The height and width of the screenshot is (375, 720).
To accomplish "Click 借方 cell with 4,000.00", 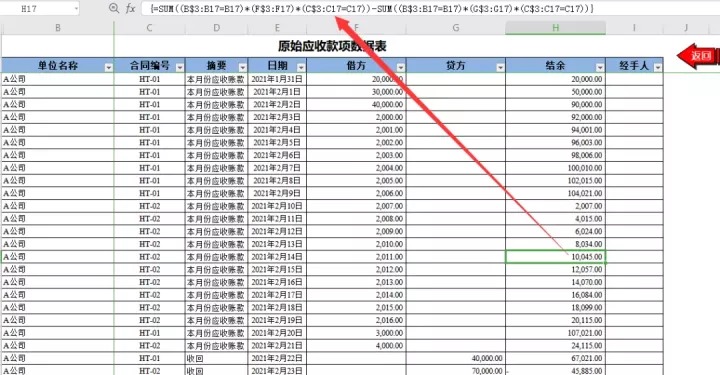I will coord(356,346).
